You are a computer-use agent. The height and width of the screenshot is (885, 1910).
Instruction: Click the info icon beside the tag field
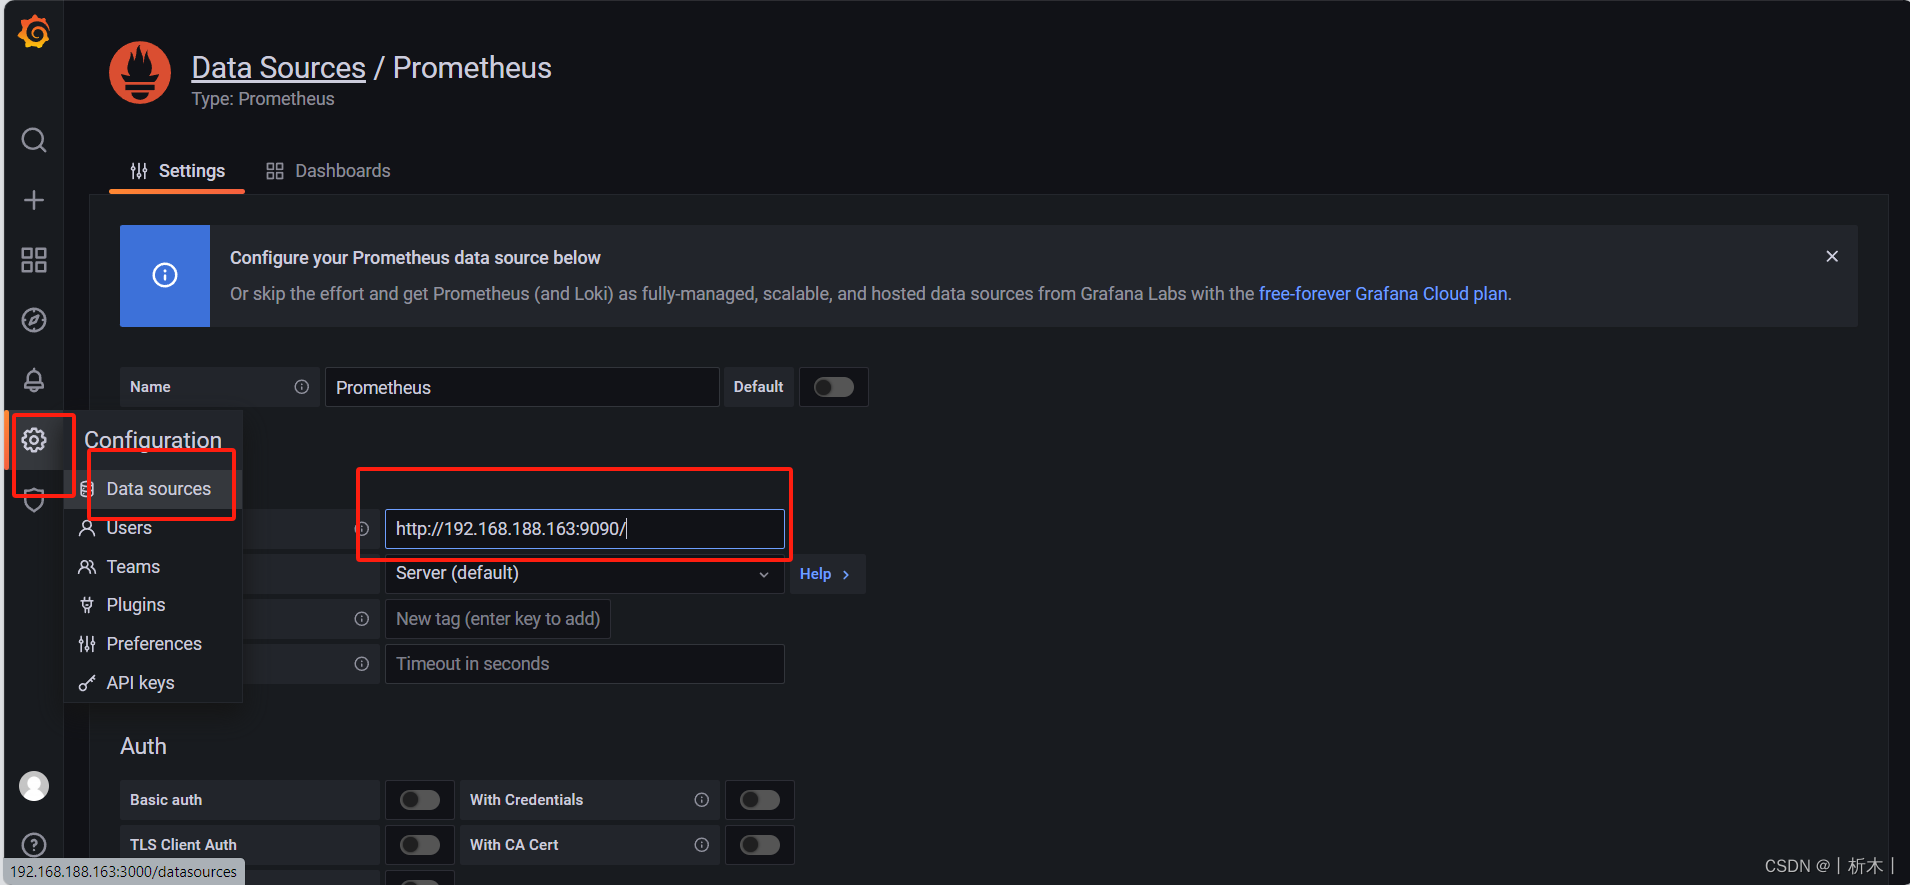pyautogui.click(x=361, y=619)
